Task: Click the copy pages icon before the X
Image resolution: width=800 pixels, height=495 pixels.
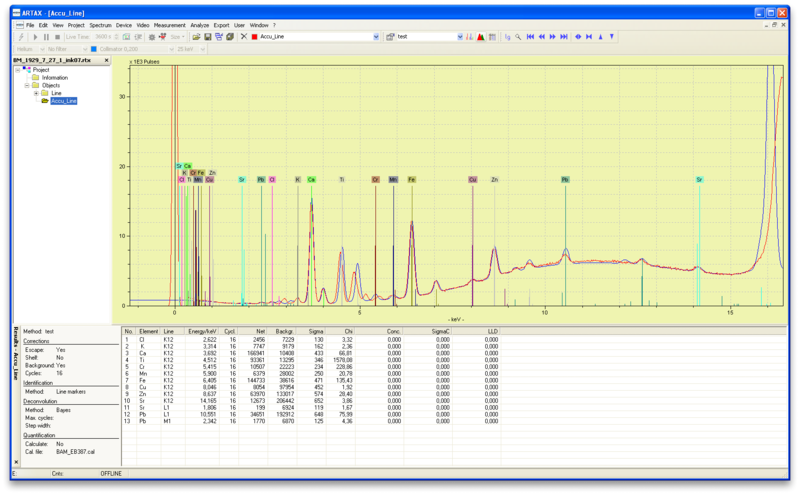Action: pyautogui.click(x=230, y=37)
